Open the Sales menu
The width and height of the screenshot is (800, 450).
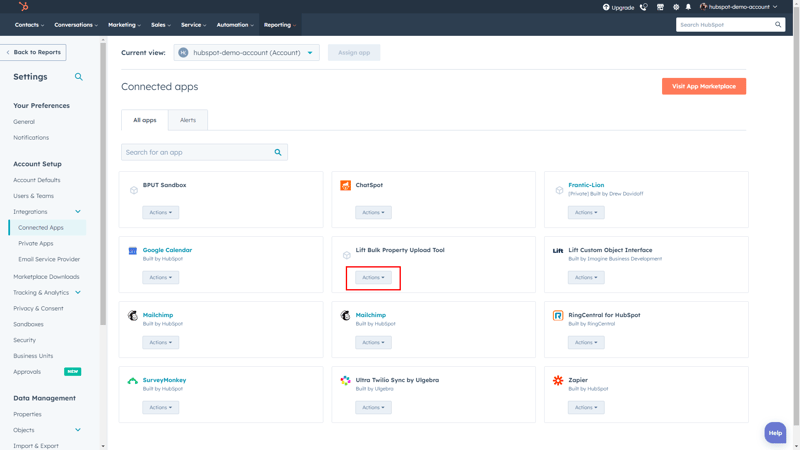[x=161, y=24]
